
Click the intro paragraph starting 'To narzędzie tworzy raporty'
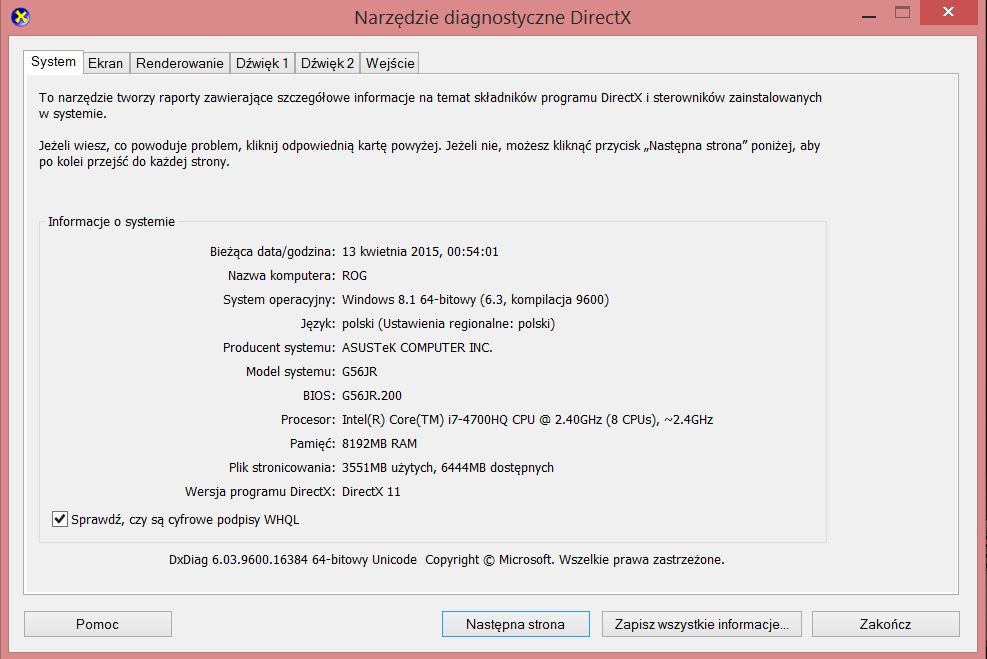[430, 106]
